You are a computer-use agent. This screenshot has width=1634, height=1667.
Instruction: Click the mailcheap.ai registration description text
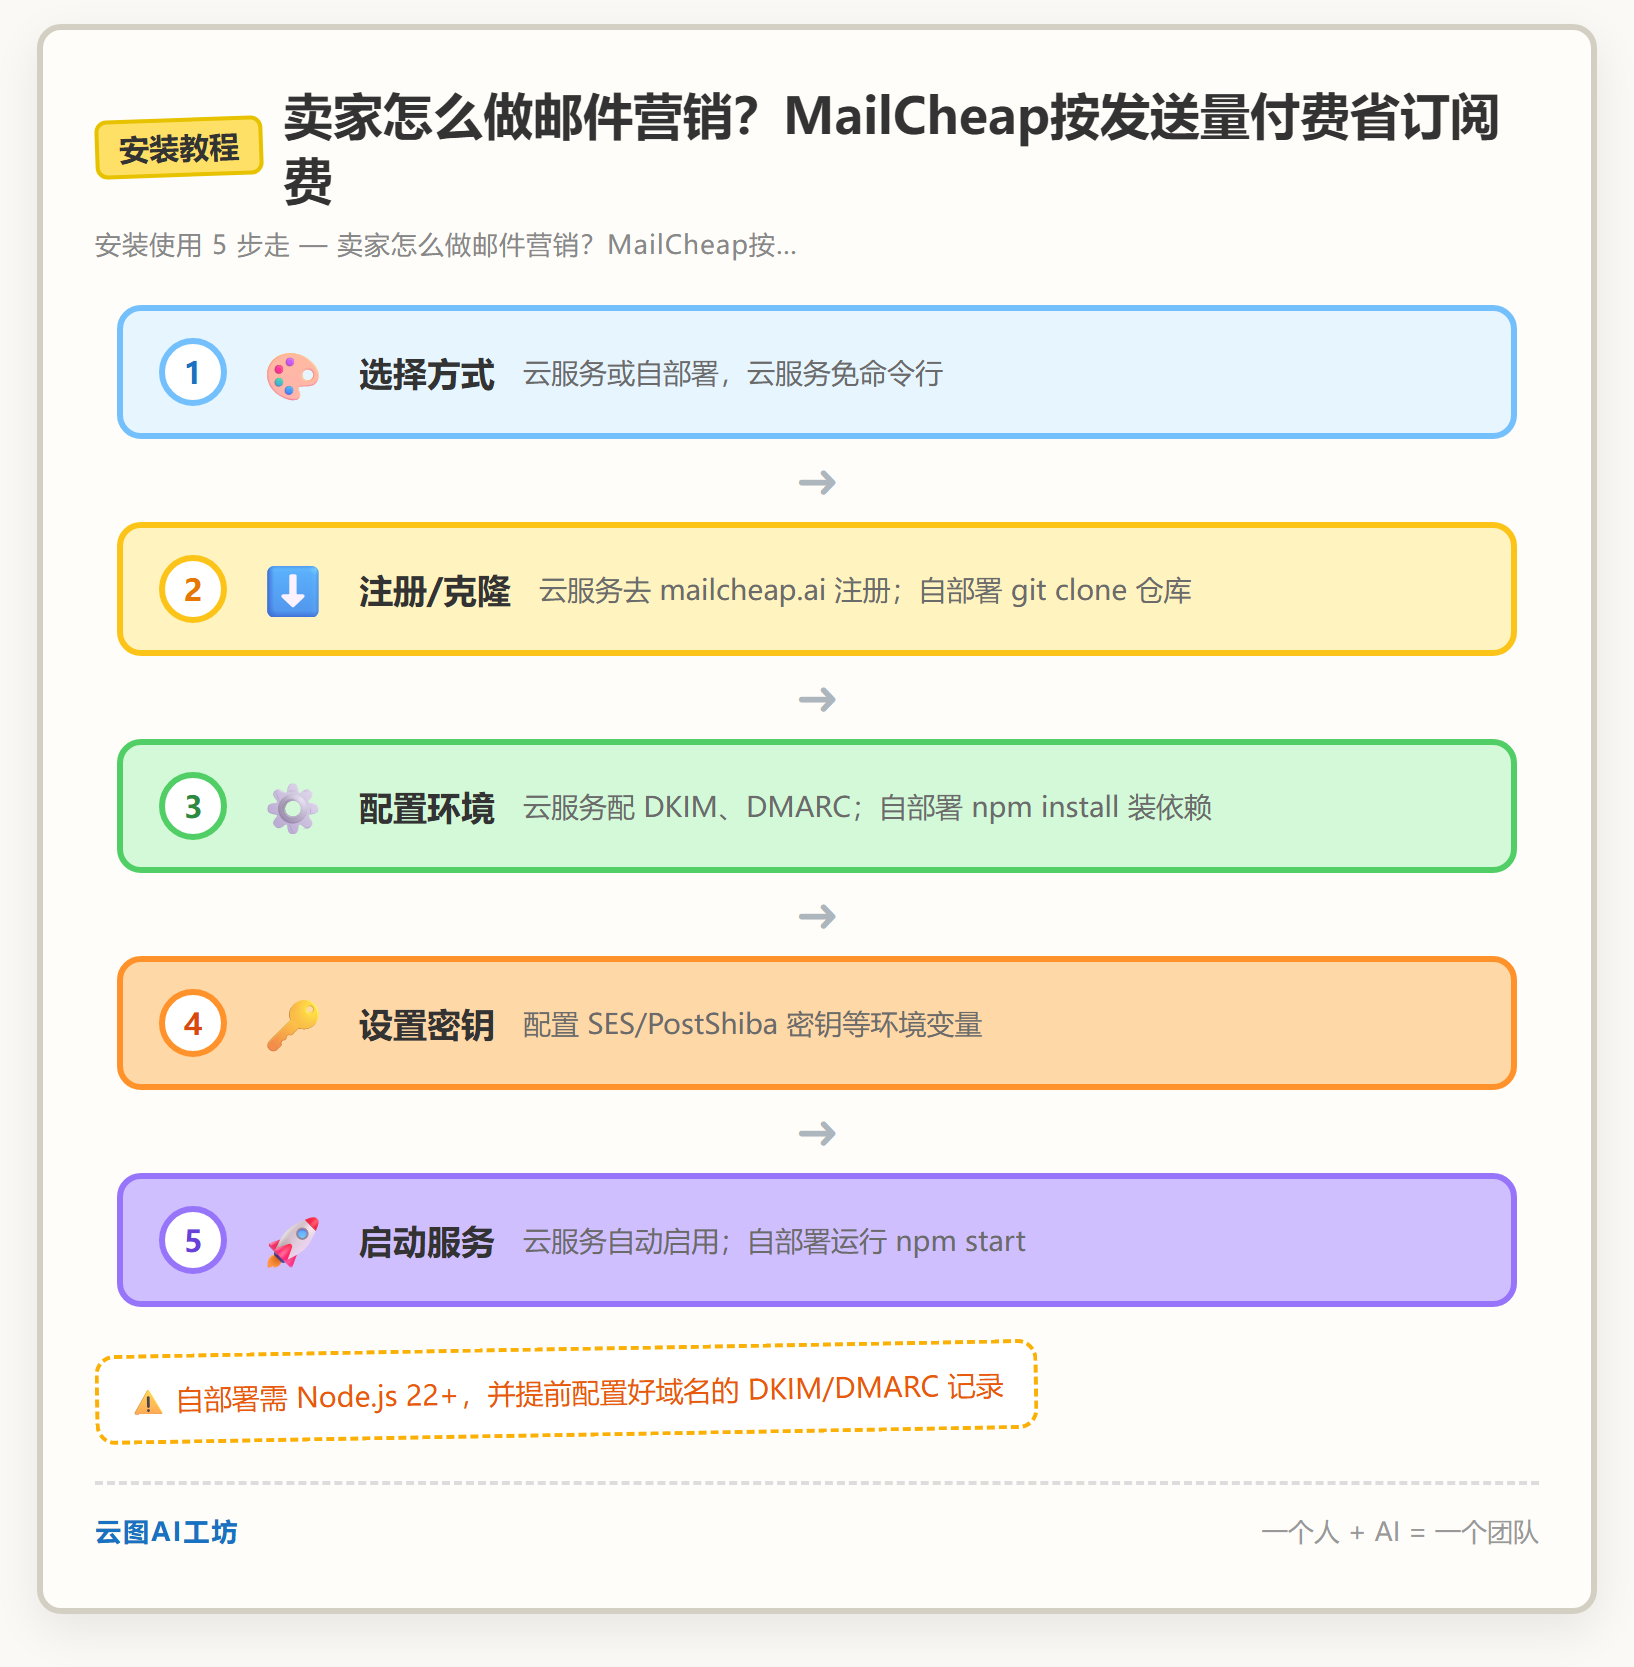click(x=865, y=591)
